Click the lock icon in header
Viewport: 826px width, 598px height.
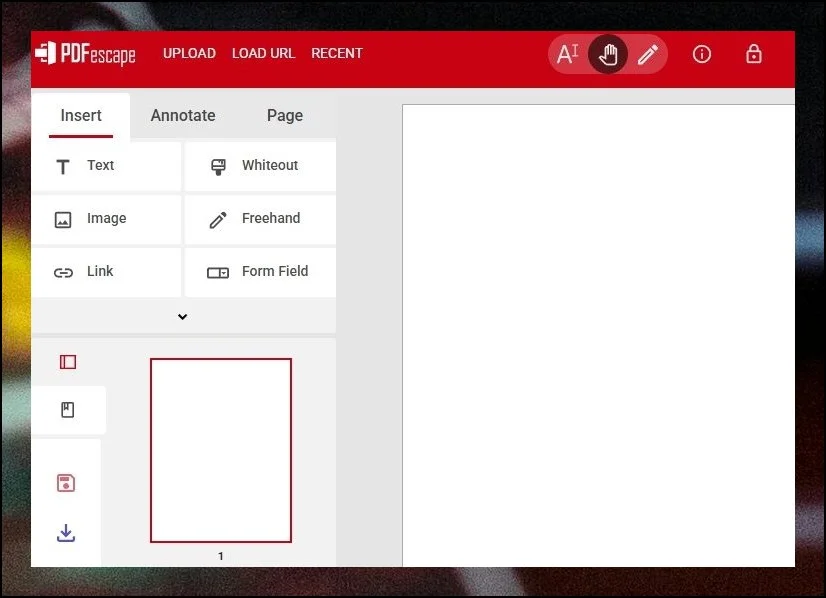(754, 54)
